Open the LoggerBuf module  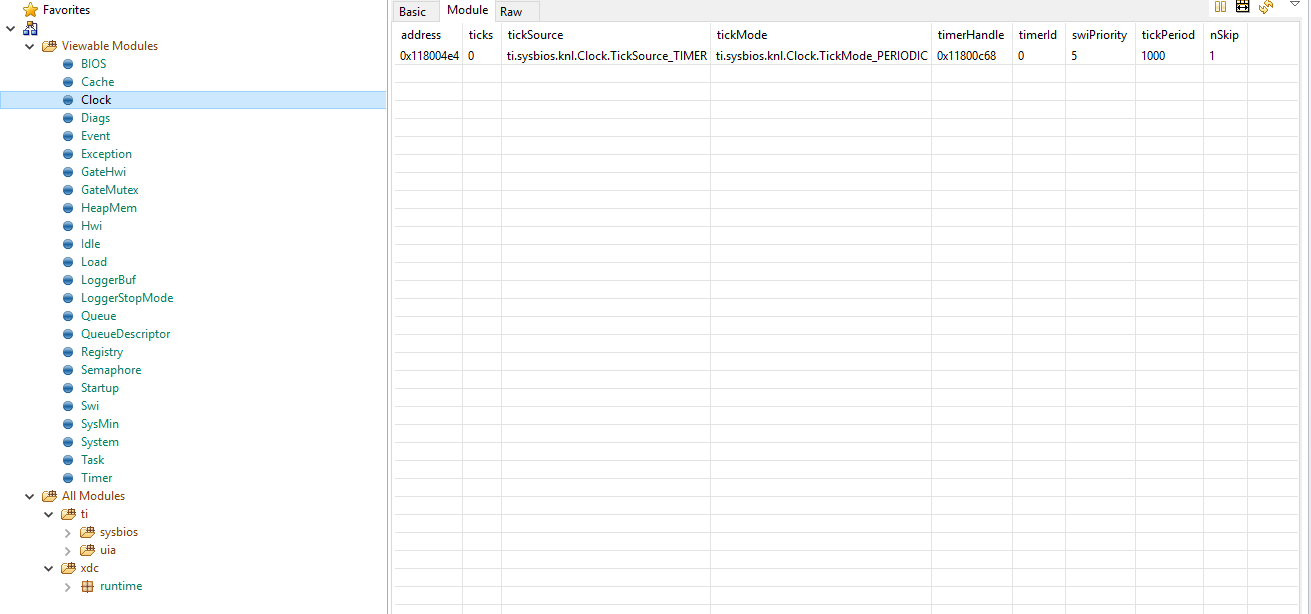(108, 280)
